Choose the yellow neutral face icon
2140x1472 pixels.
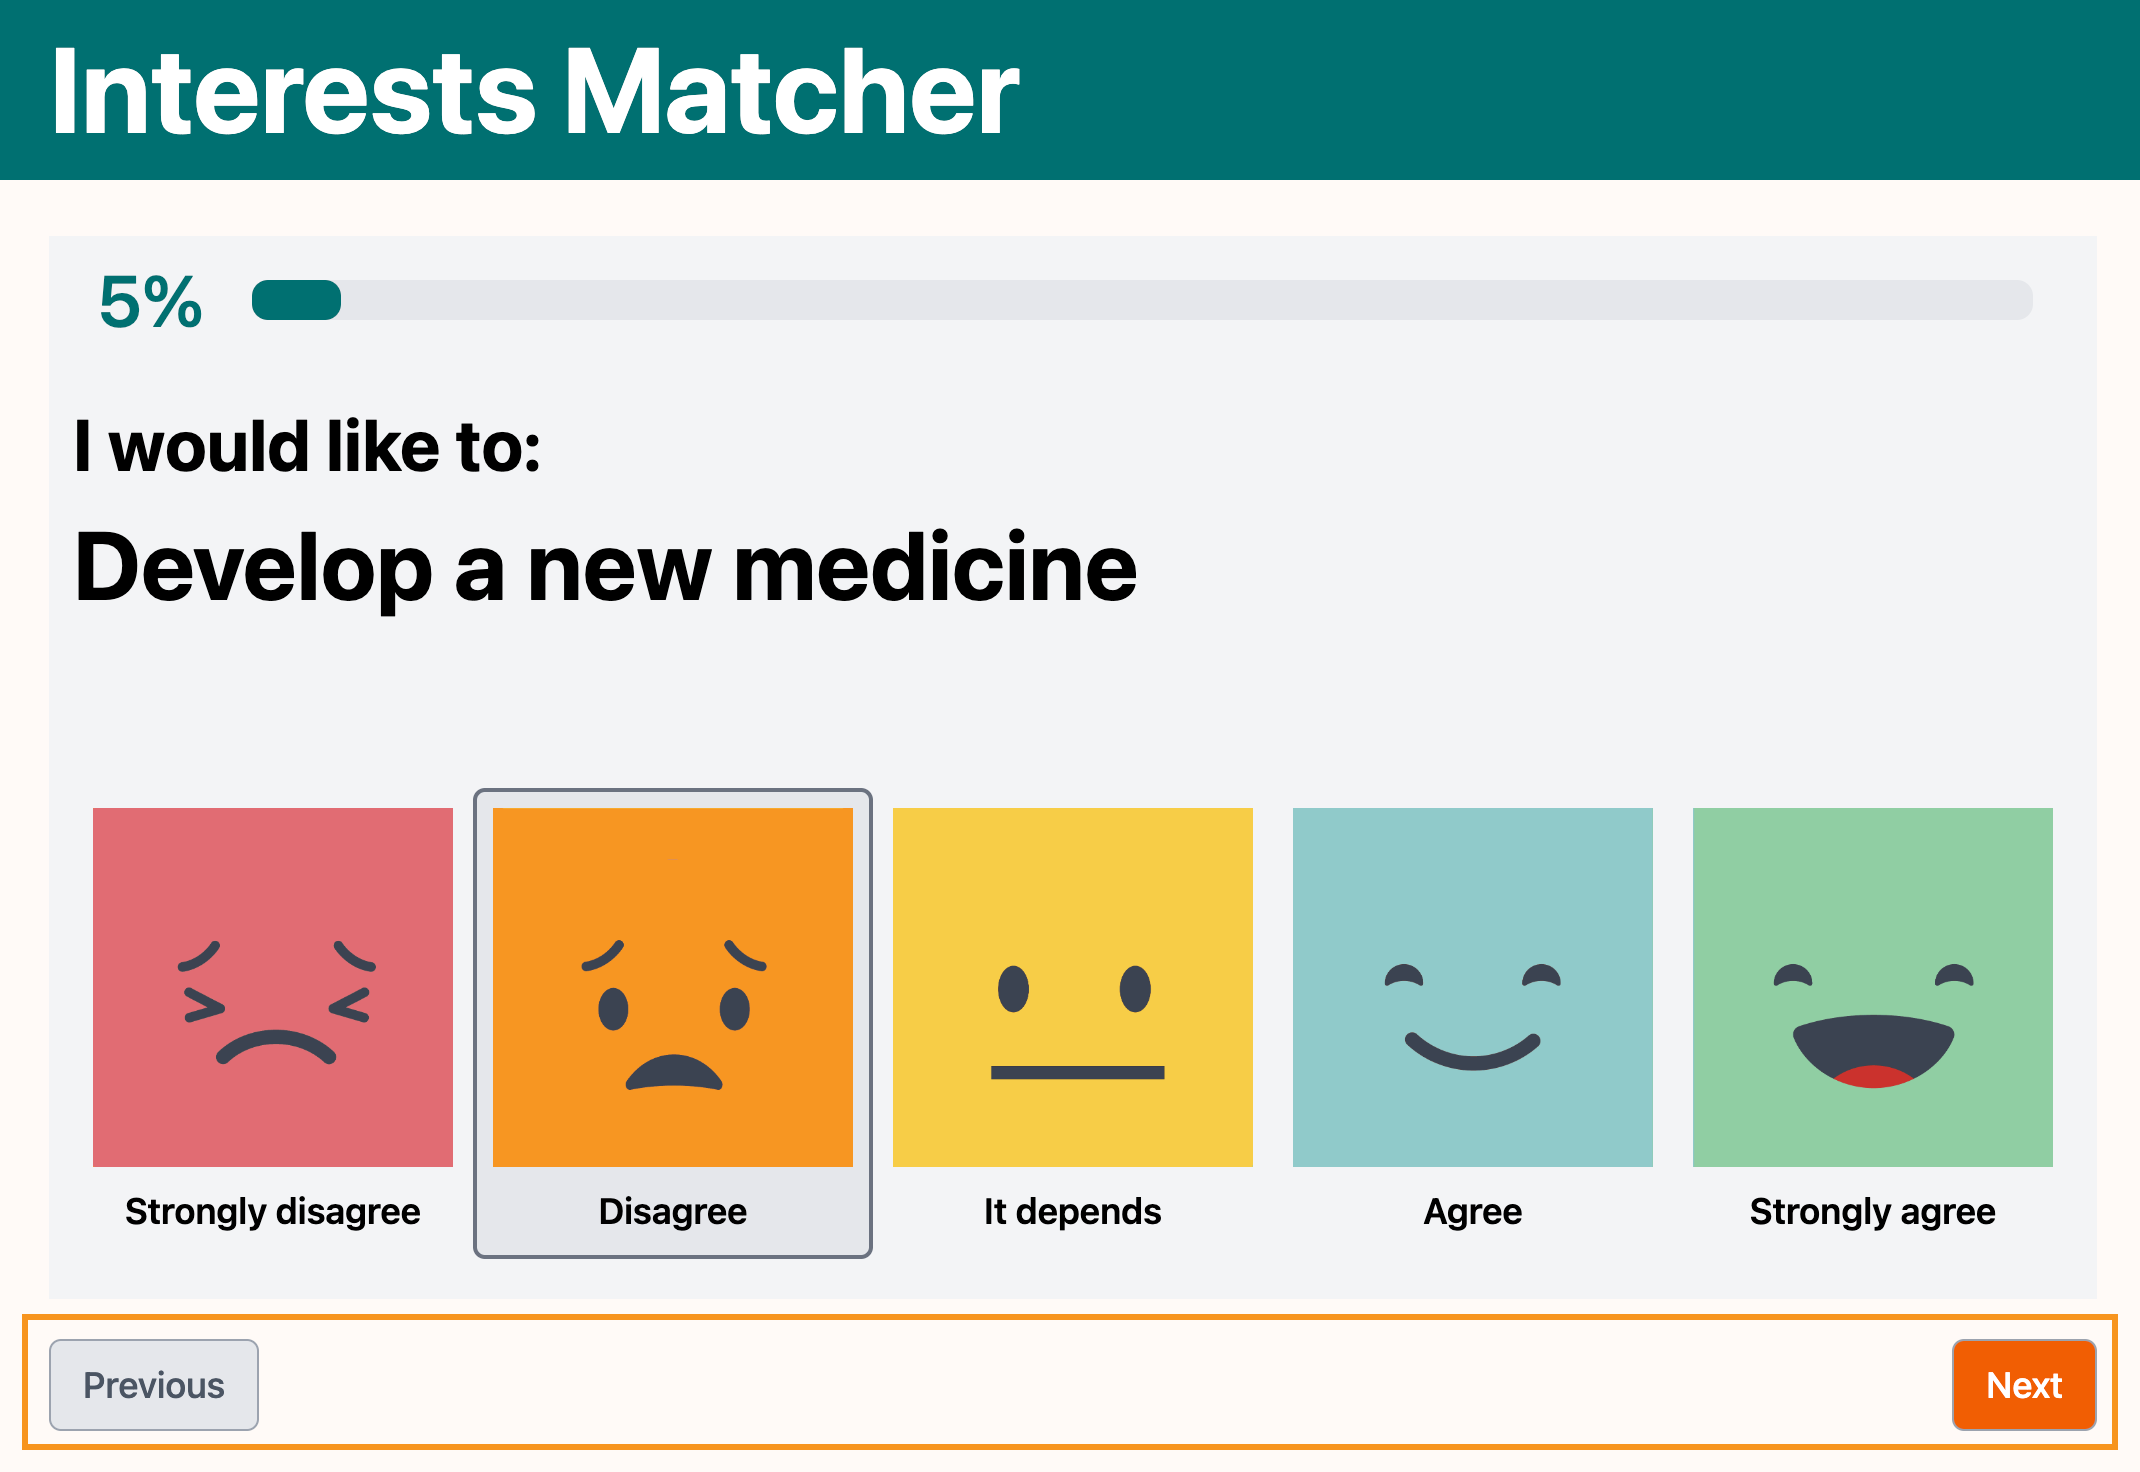point(1072,987)
